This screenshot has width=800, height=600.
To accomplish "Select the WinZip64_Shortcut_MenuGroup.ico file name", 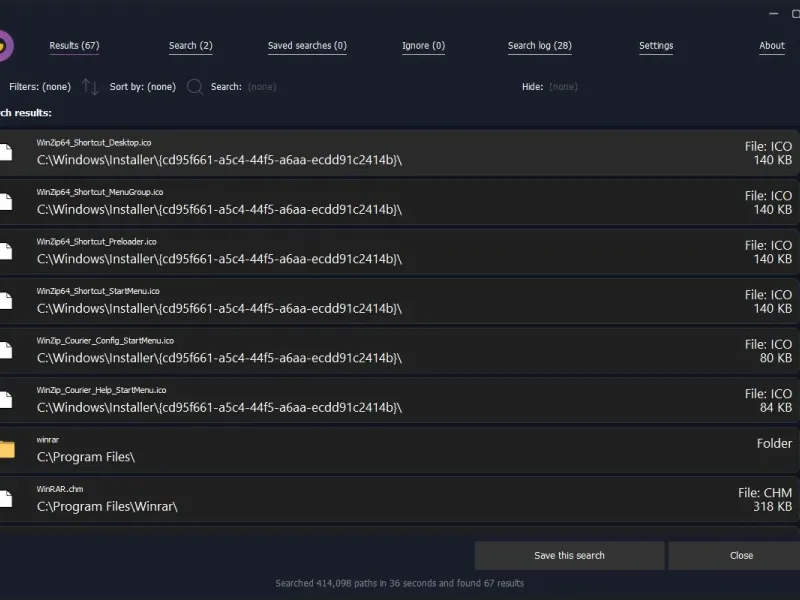I will [x=100, y=192].
